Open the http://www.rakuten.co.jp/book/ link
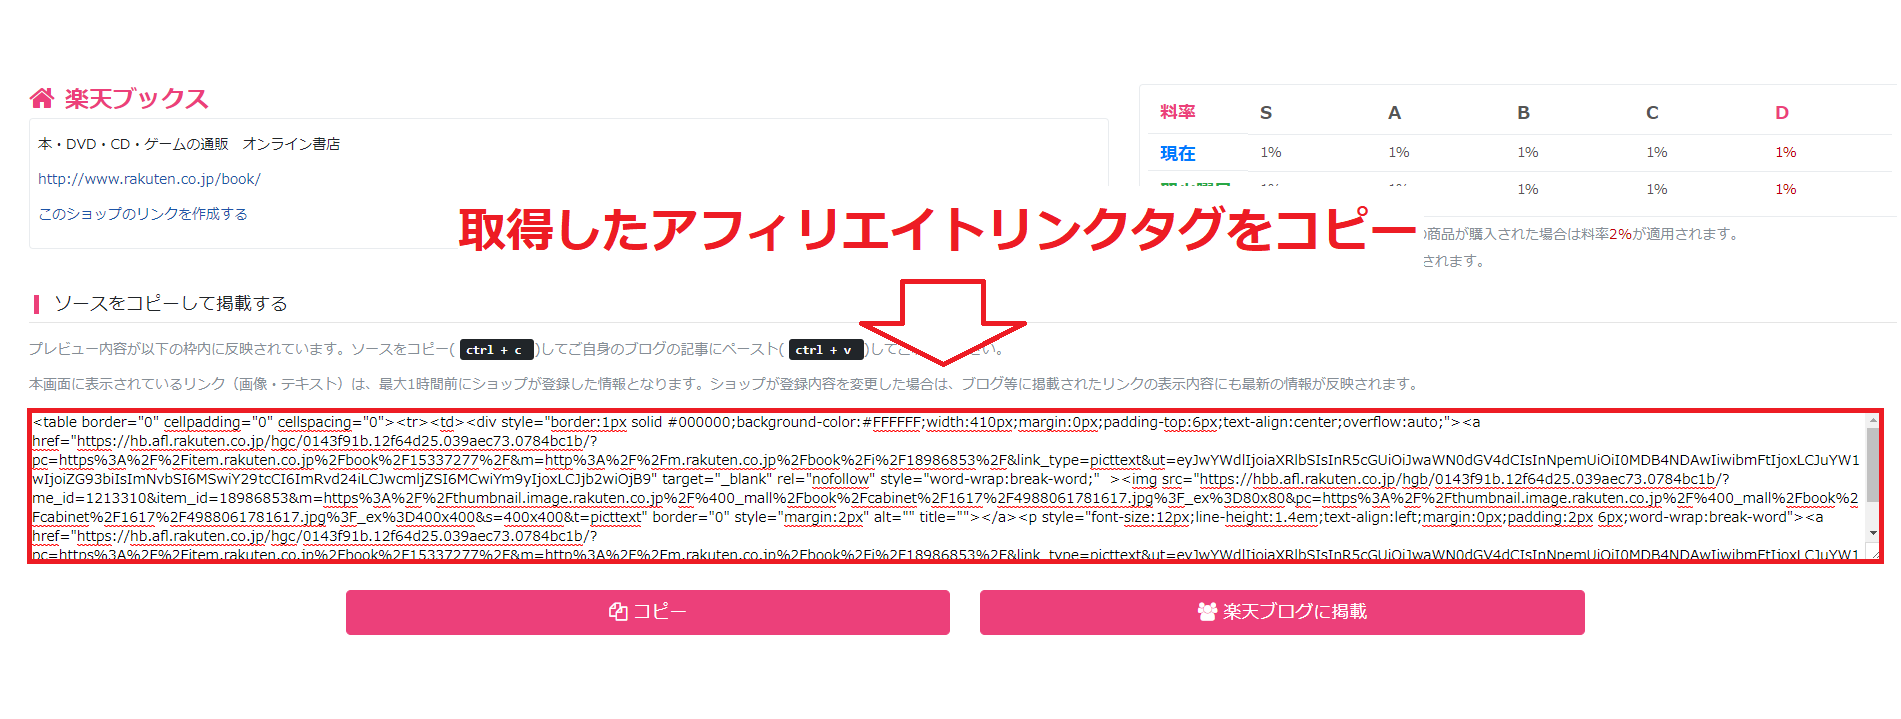The height and width of the screenshot is (719, 1901). pos(149,179)
